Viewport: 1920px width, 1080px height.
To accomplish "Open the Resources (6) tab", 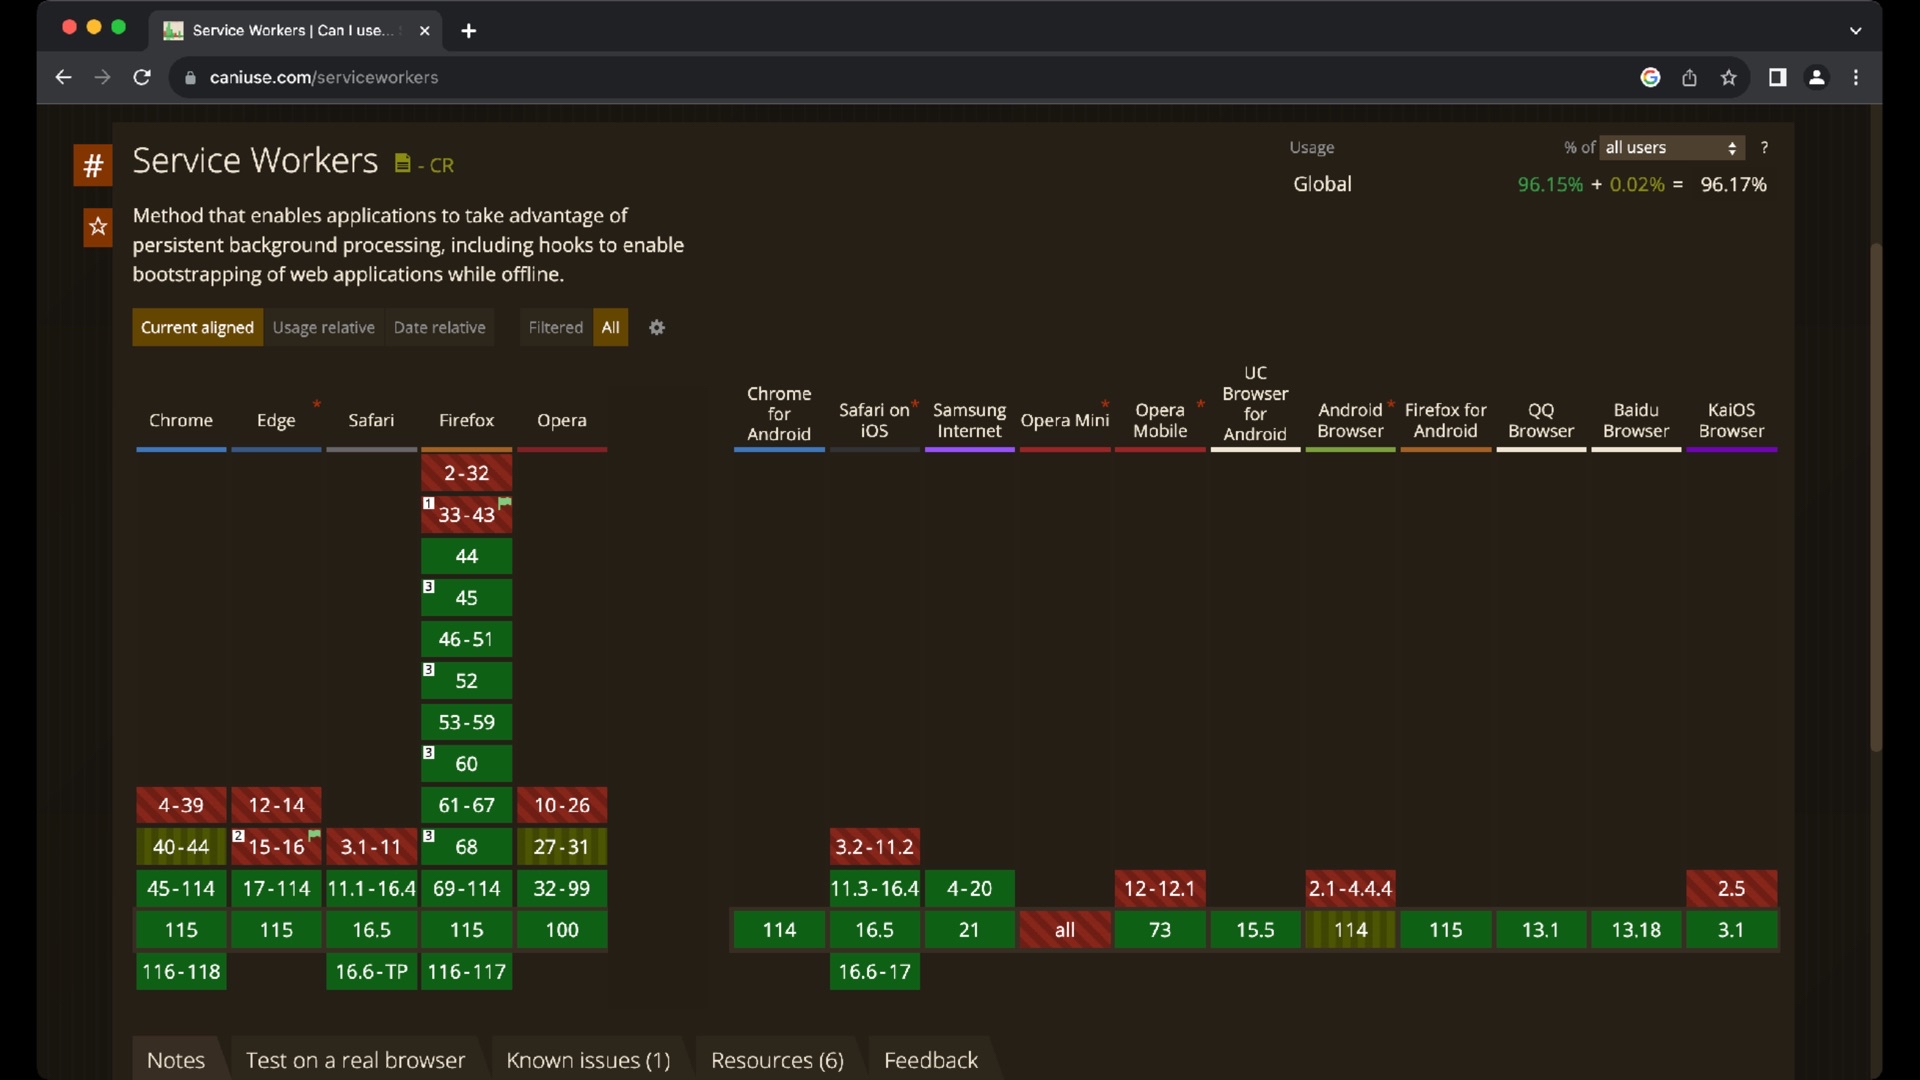I will click(x=777, y=1060).
